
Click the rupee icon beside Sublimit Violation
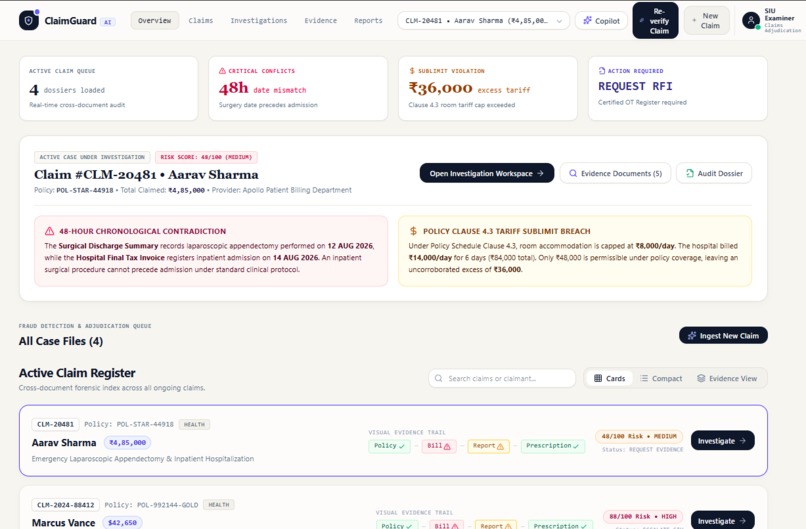click(412, 71)
